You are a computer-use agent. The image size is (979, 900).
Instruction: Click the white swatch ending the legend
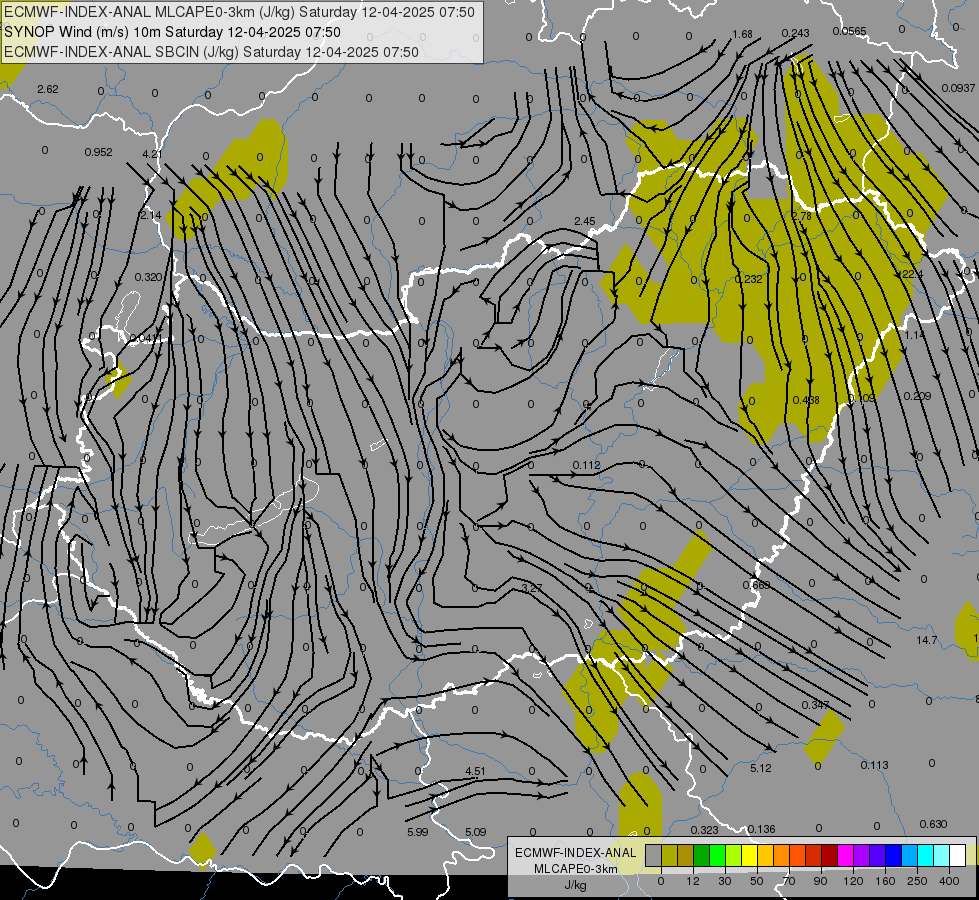pyautogui.click(x=958, y=856)
